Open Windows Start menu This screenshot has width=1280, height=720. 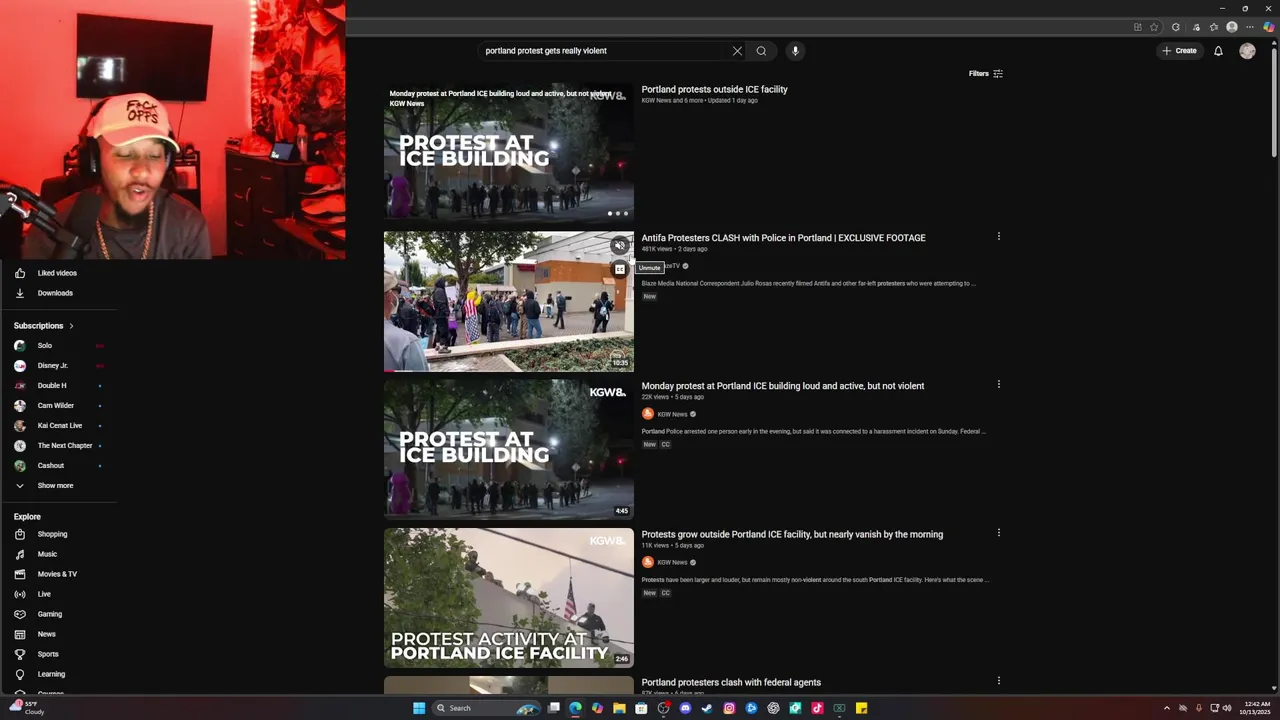click(x=419, y=708)
